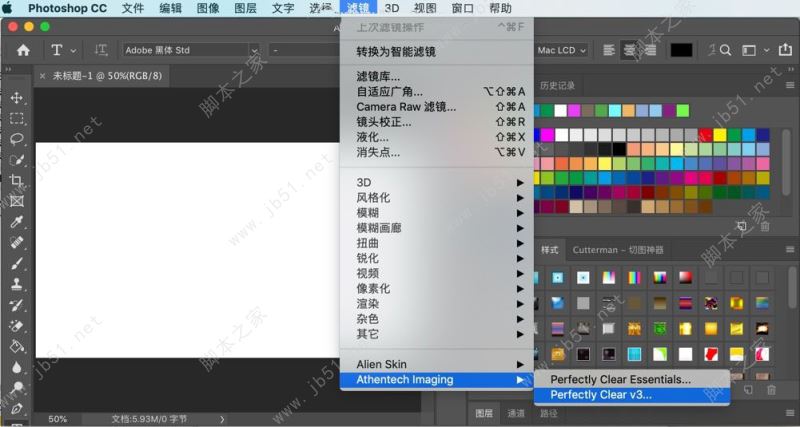Click the share icon in options bar
This screenshot has height=427, width=800.
click(x=785, y=49)
